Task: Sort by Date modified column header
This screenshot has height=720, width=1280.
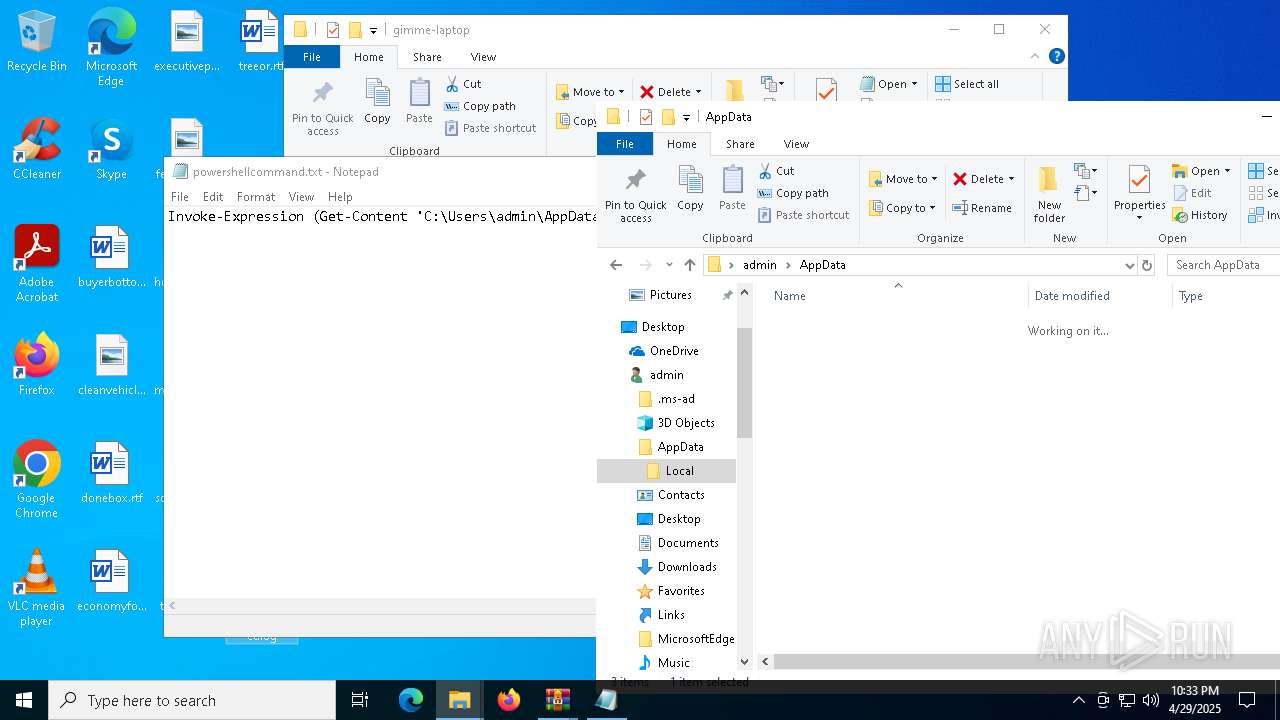Action: (1099, 296)
